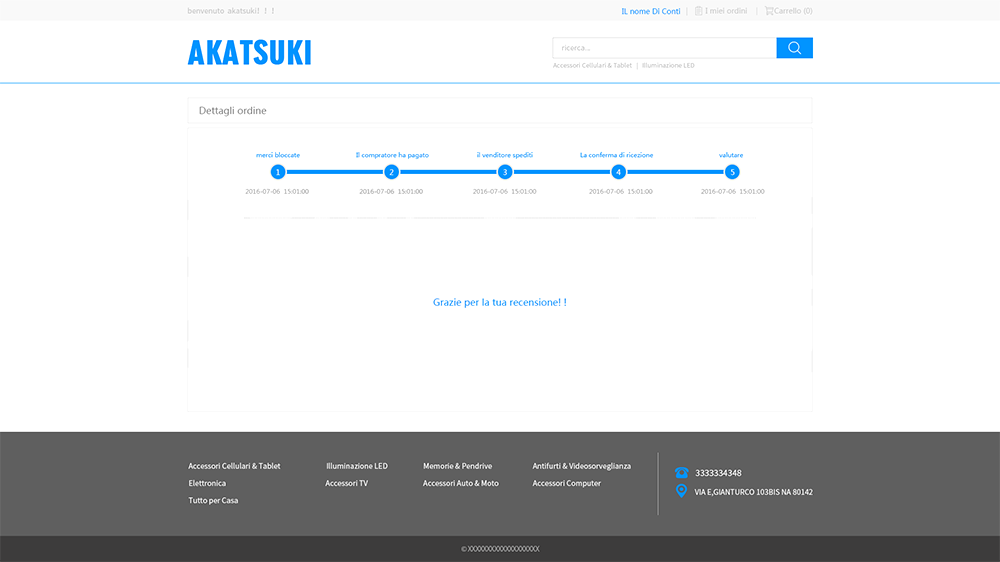The height and width of the screenshot is (562, 1000).
Task: Open Antifurti & Videosorveglianza footer category
Action: pos(581,466)
